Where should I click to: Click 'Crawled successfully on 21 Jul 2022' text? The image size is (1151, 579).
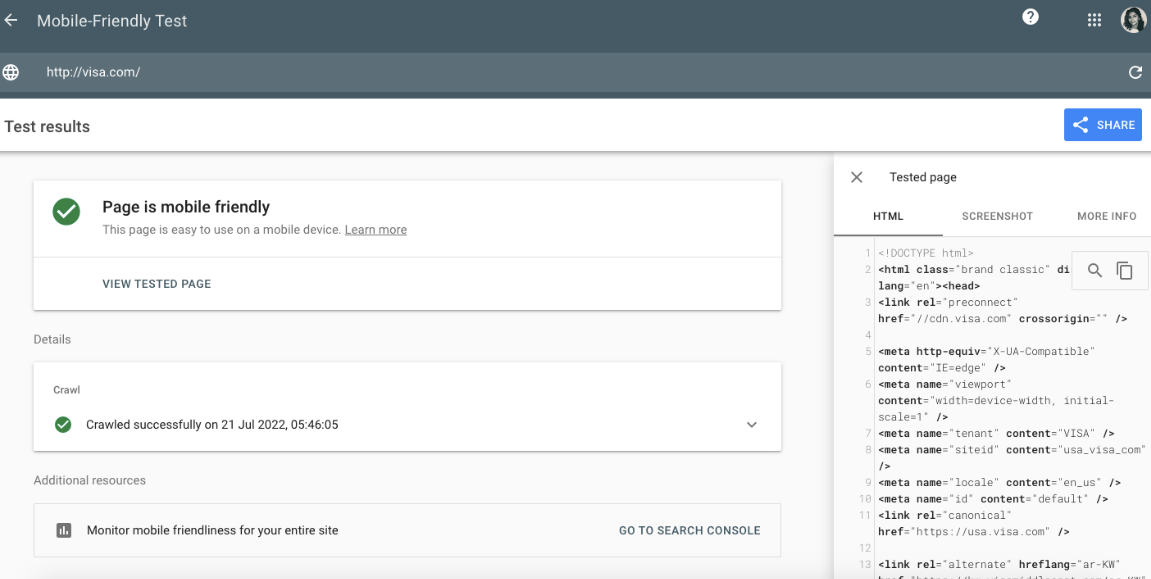coord(212,425)
